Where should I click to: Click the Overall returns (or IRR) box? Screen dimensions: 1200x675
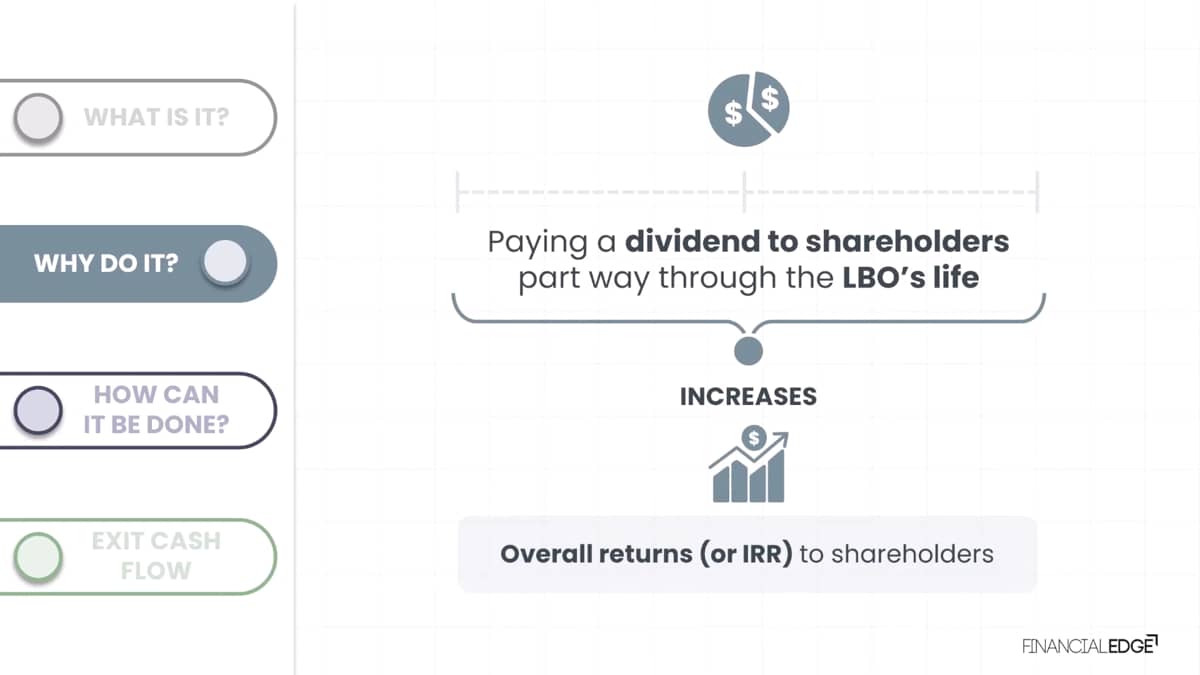747,553
